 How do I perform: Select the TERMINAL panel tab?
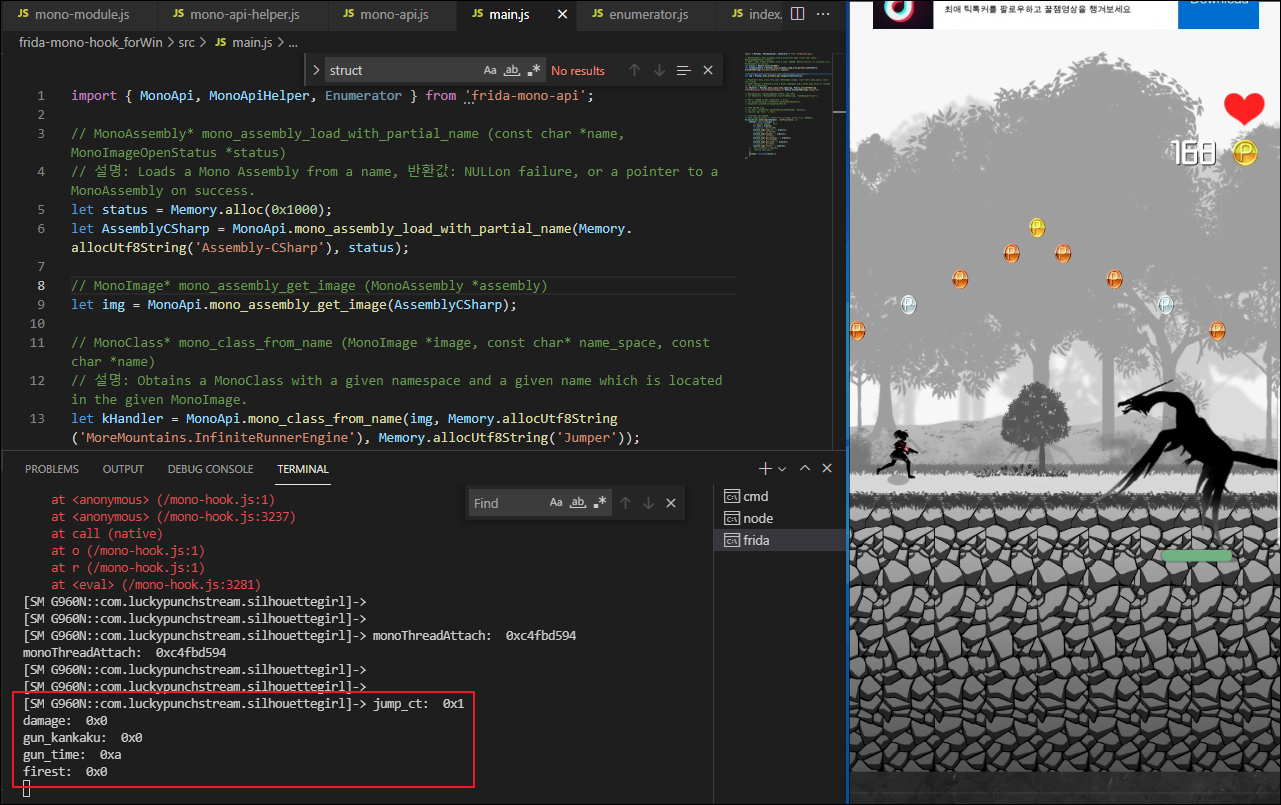coord(303,469)
